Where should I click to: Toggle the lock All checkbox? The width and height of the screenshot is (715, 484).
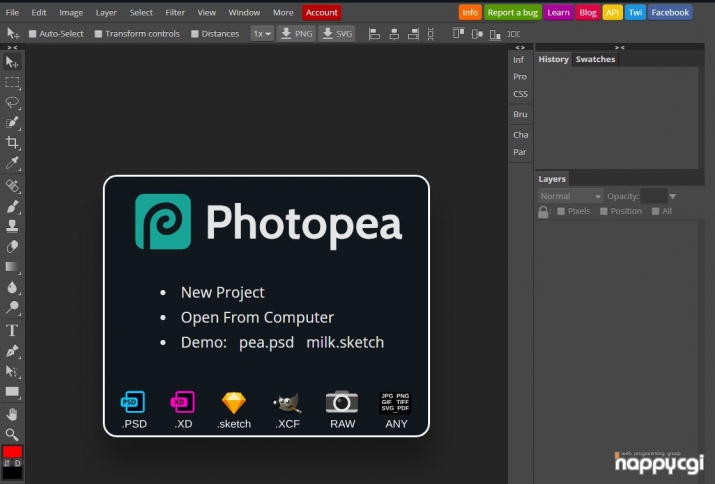[655, 211]
